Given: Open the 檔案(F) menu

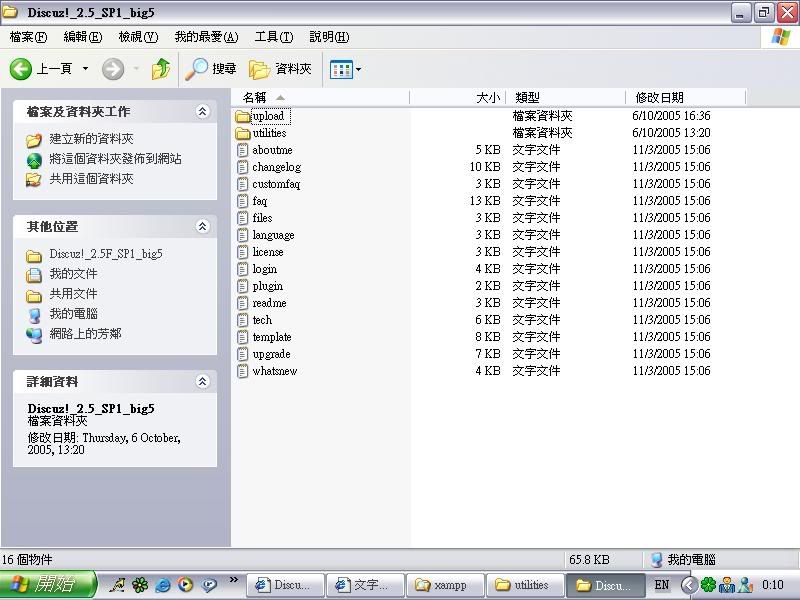Looking at the screenshot, I should pos(28,37).
